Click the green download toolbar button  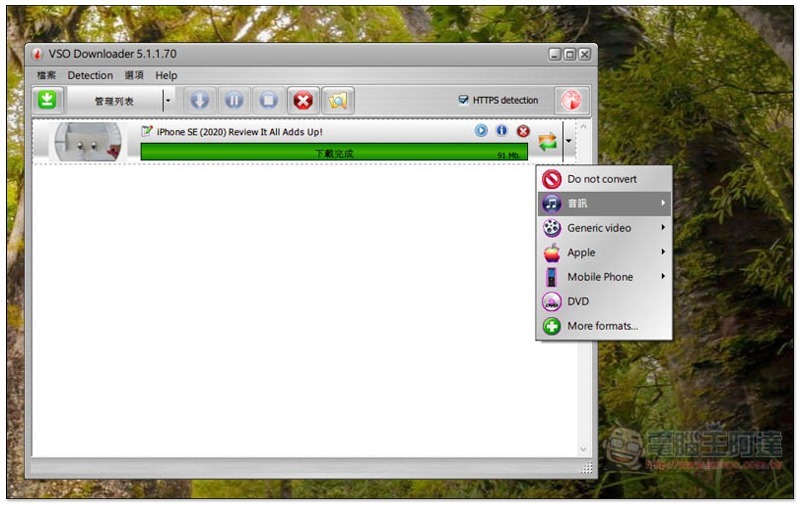[47, 100]
